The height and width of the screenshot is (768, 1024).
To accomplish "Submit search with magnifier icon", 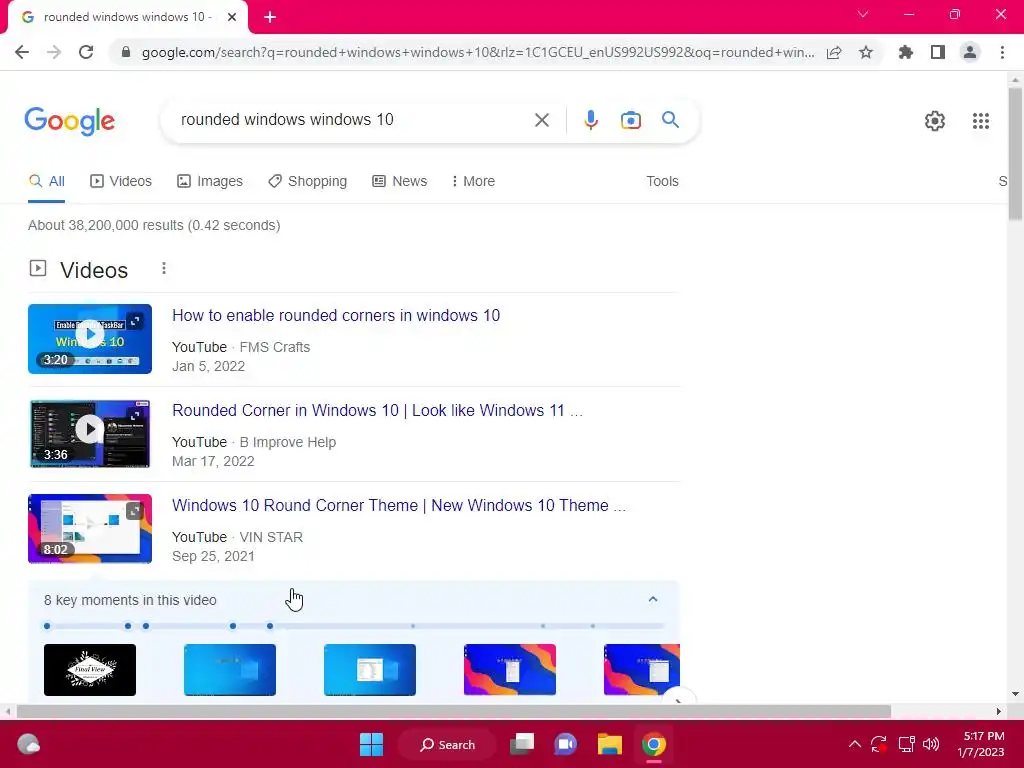I will 670,120.
